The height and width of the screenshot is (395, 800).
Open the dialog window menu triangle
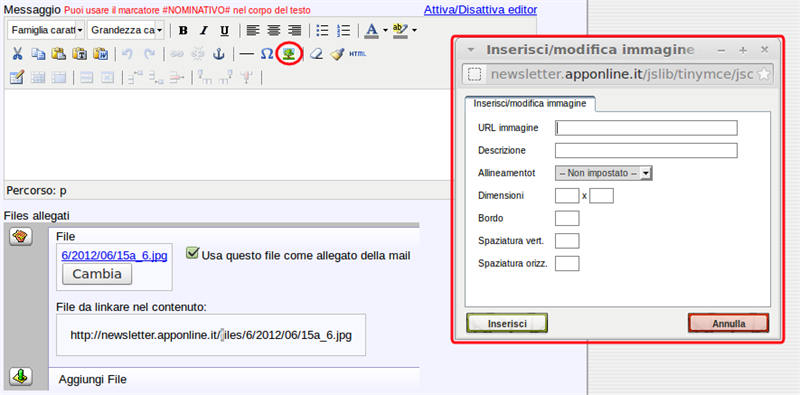tap(471, 50)
